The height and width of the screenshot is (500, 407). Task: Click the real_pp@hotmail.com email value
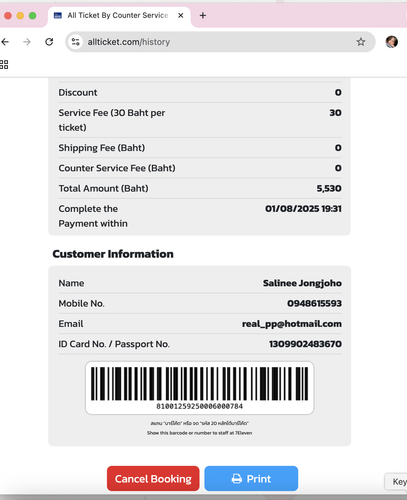[292, 324]
